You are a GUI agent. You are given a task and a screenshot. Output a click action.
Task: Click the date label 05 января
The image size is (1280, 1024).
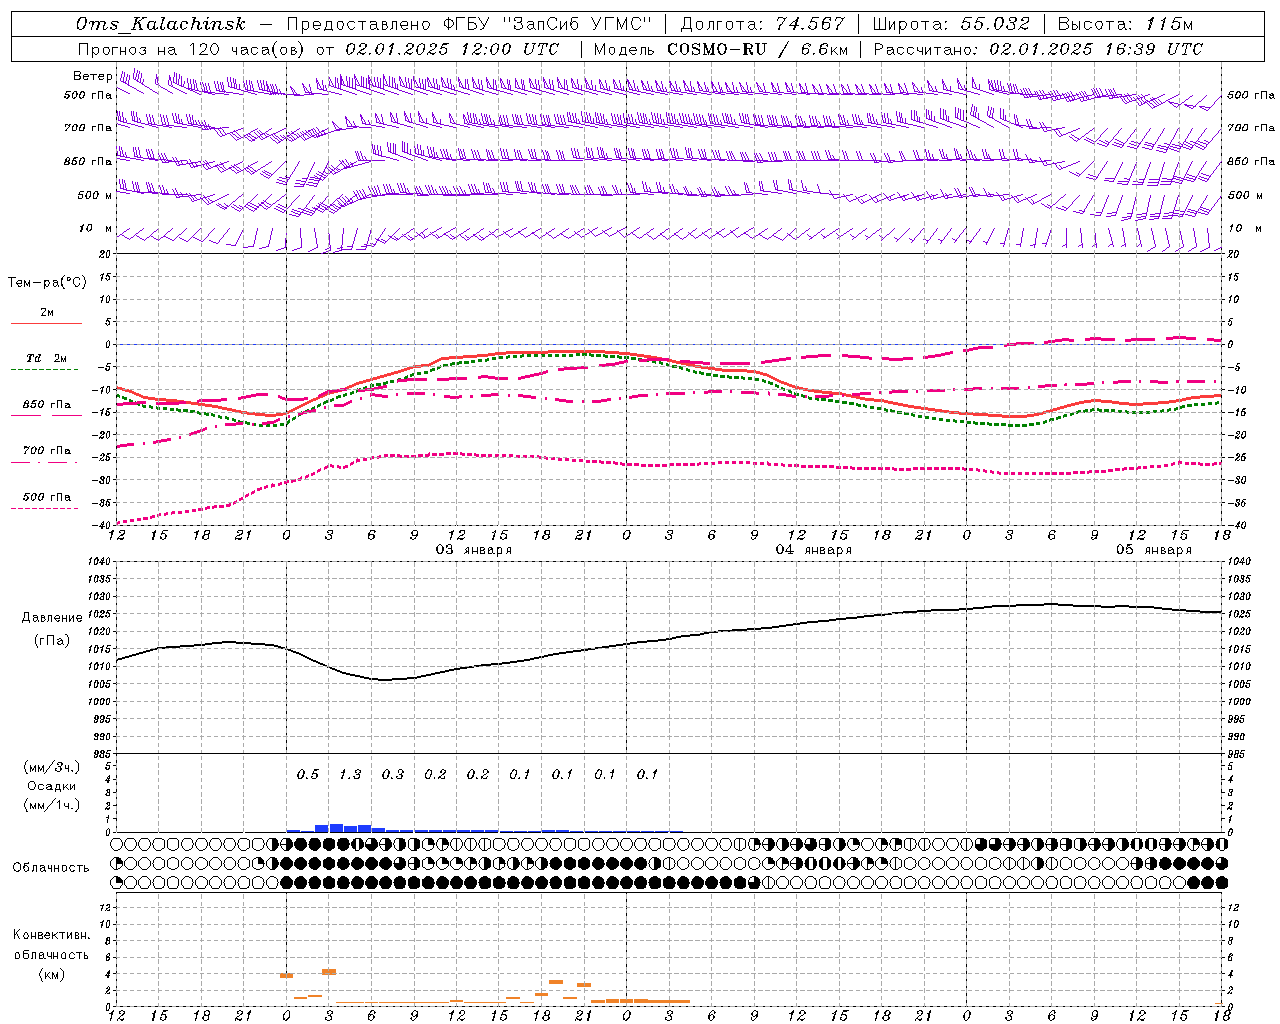tap(1154, 550)
